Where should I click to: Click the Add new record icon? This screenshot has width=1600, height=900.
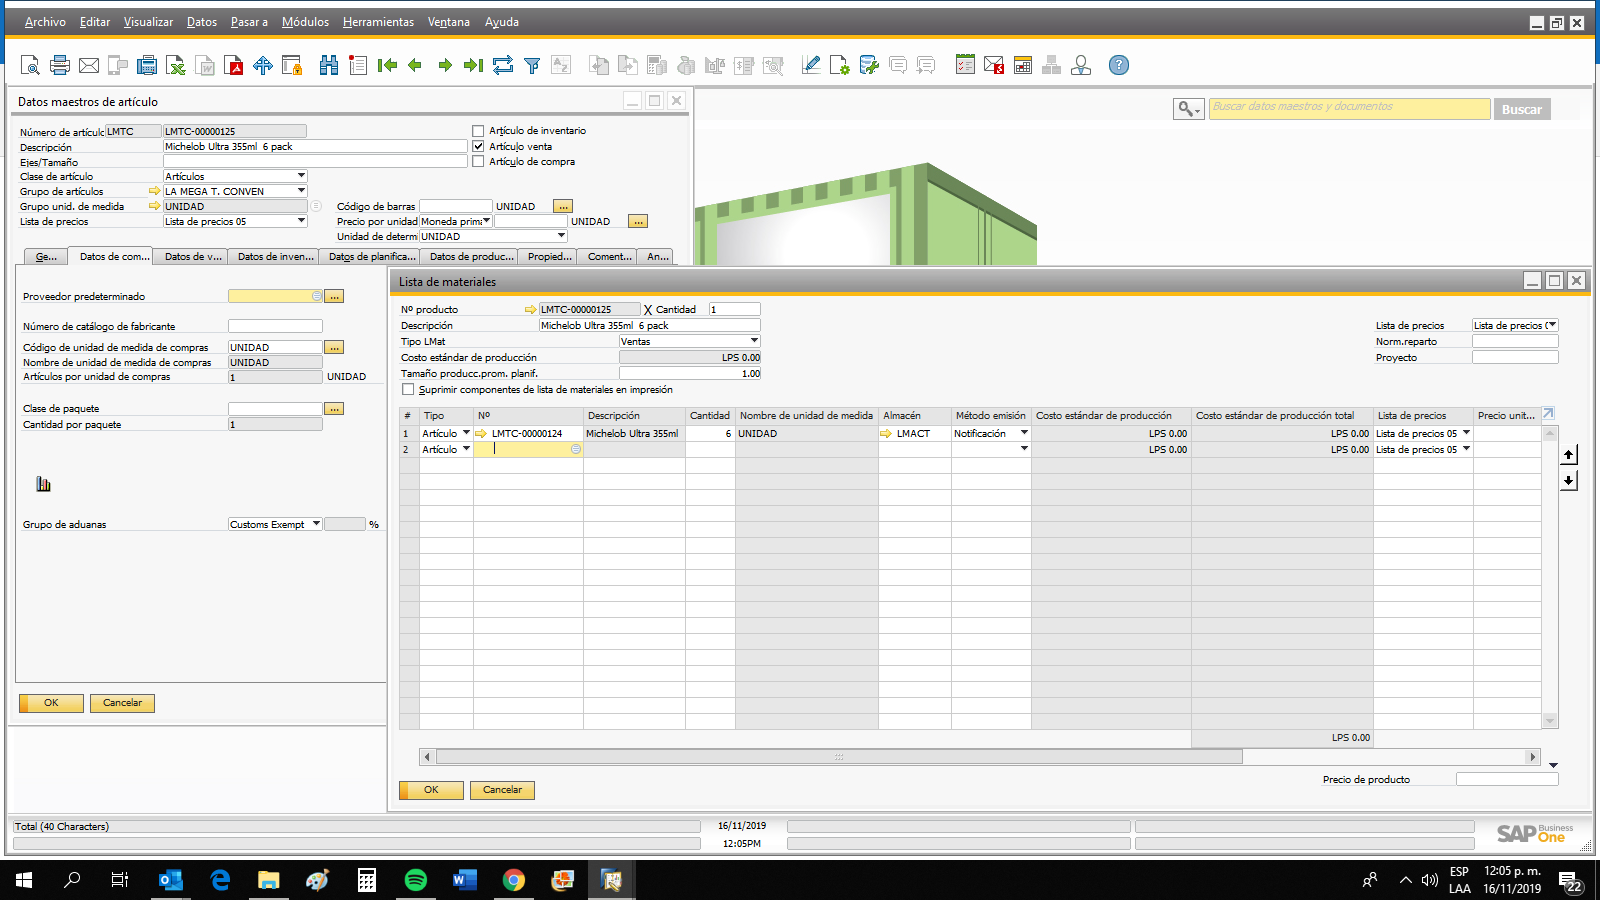(x=358, y=65)
